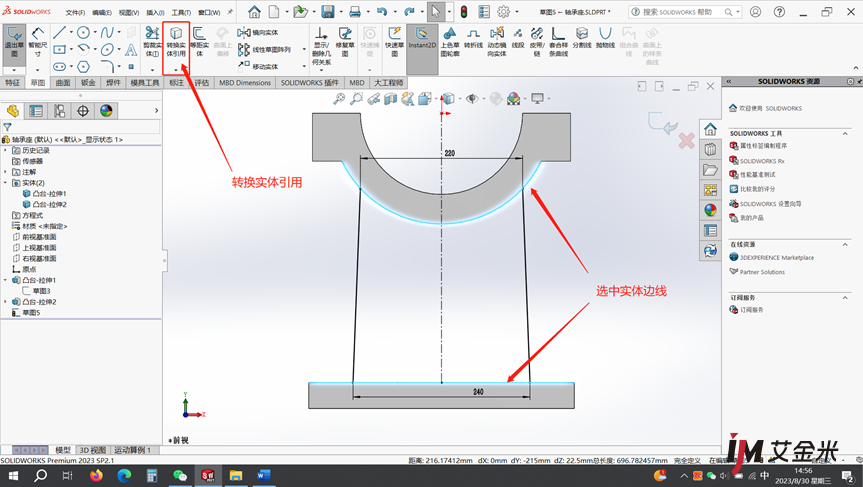Select the Straight Slot tool
Viewport: 863px width, 487px height.
point(59,67)
